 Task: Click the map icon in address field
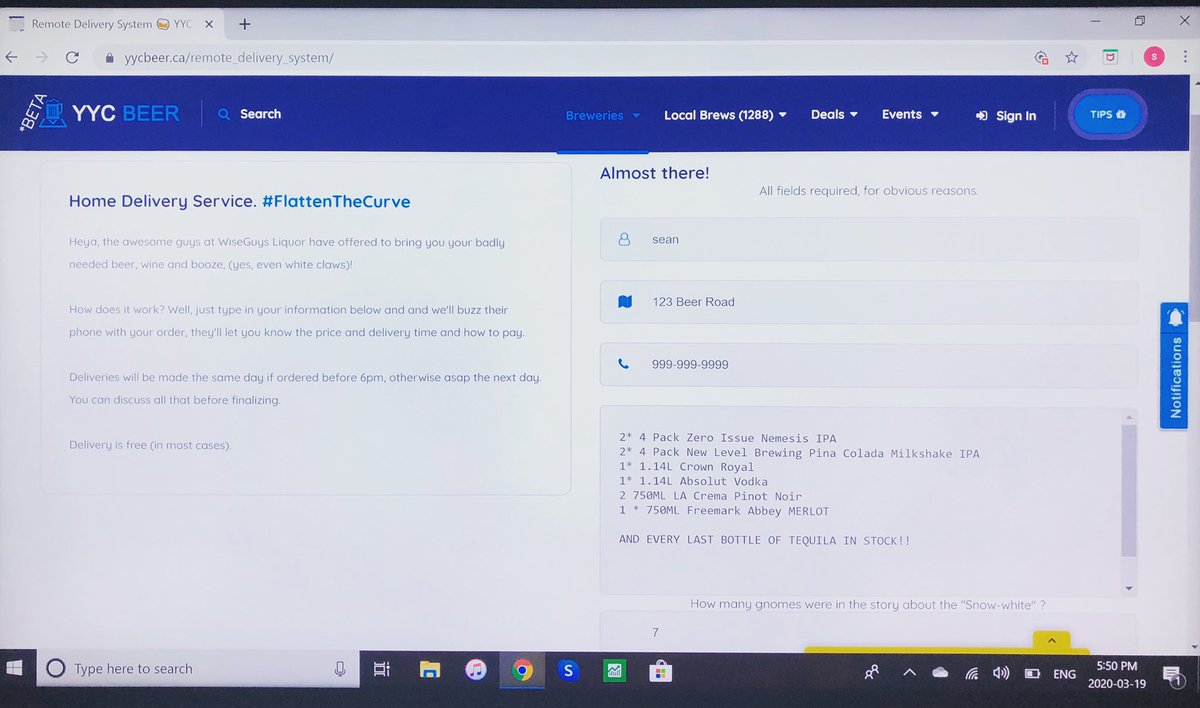(x=624, y=302)
